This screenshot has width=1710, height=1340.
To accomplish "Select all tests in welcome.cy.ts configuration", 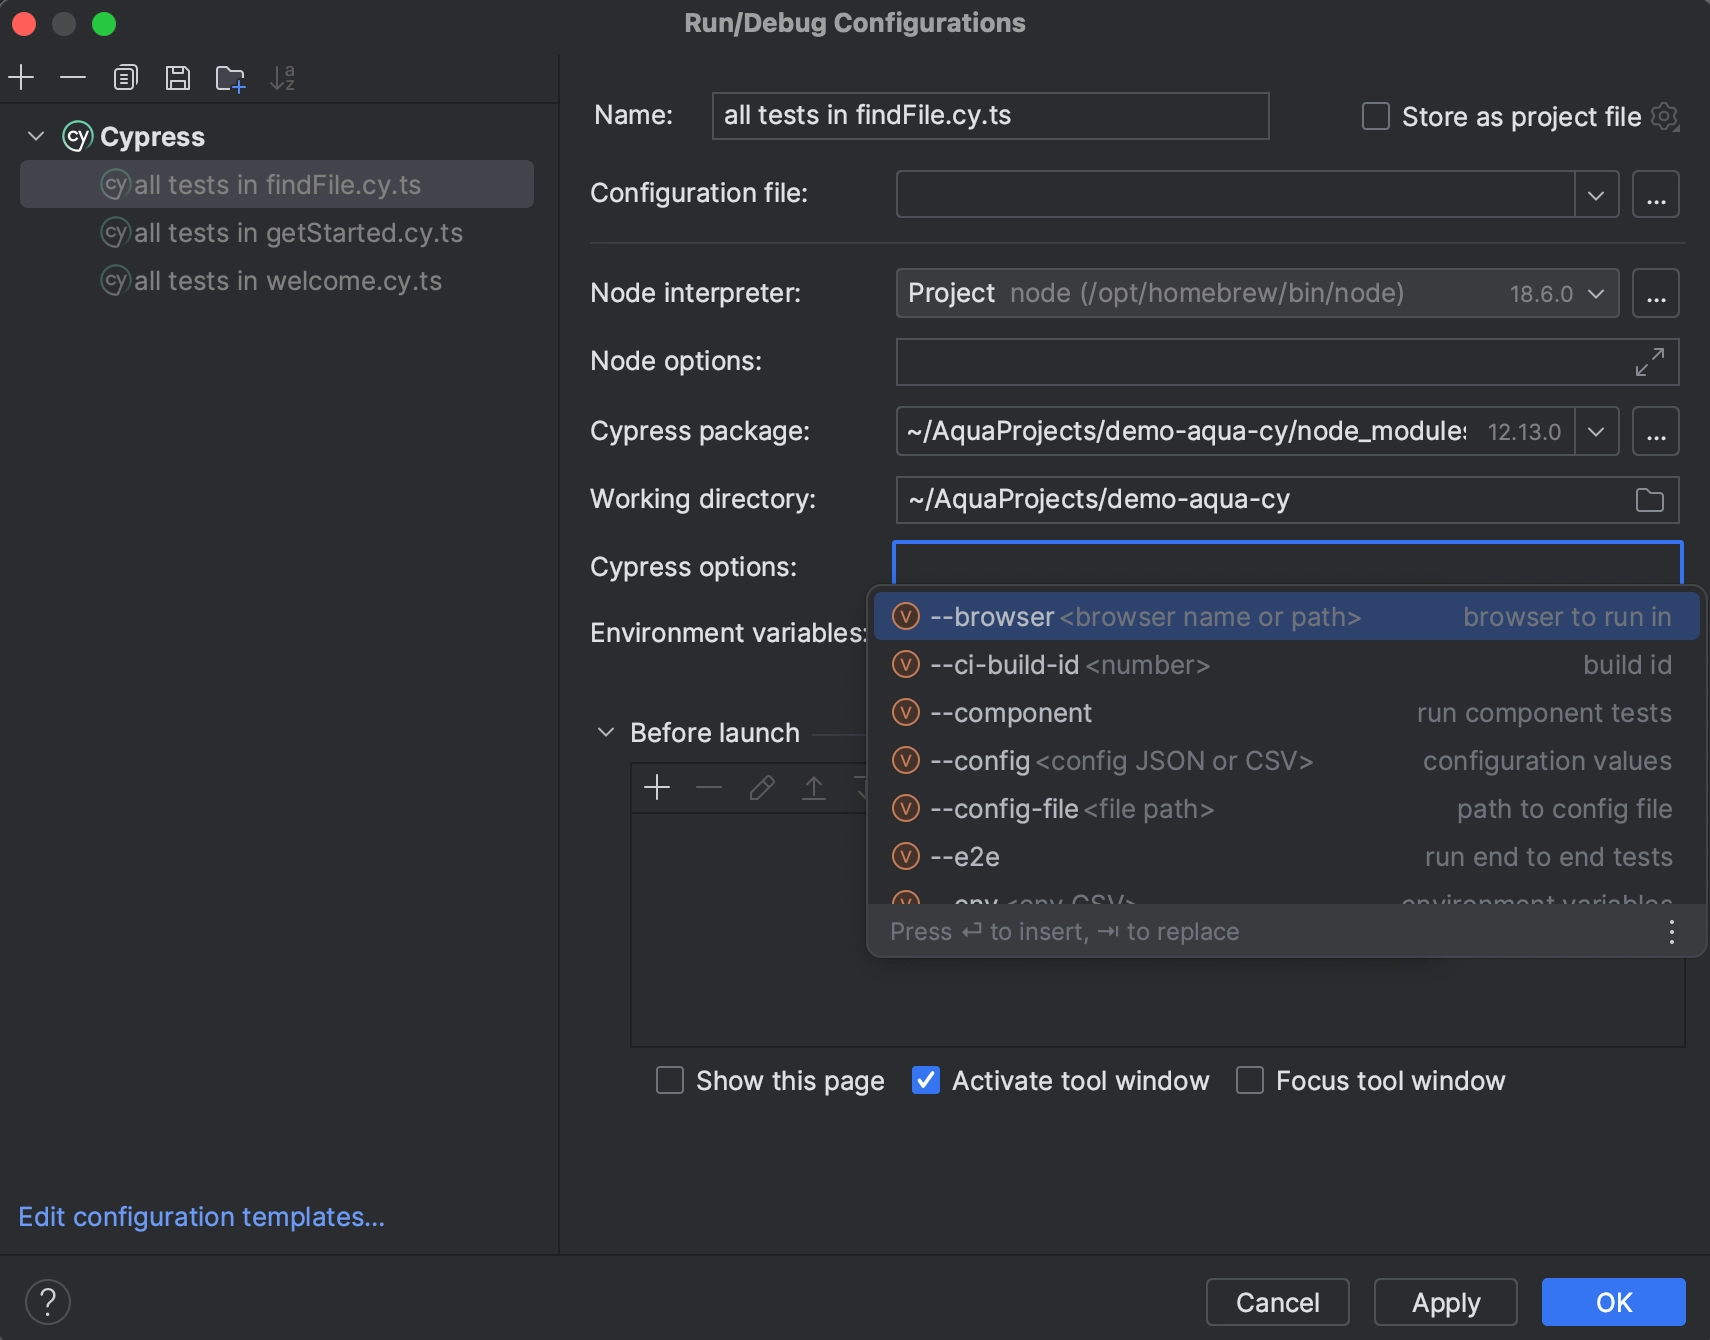I will (x=277, y=281).
